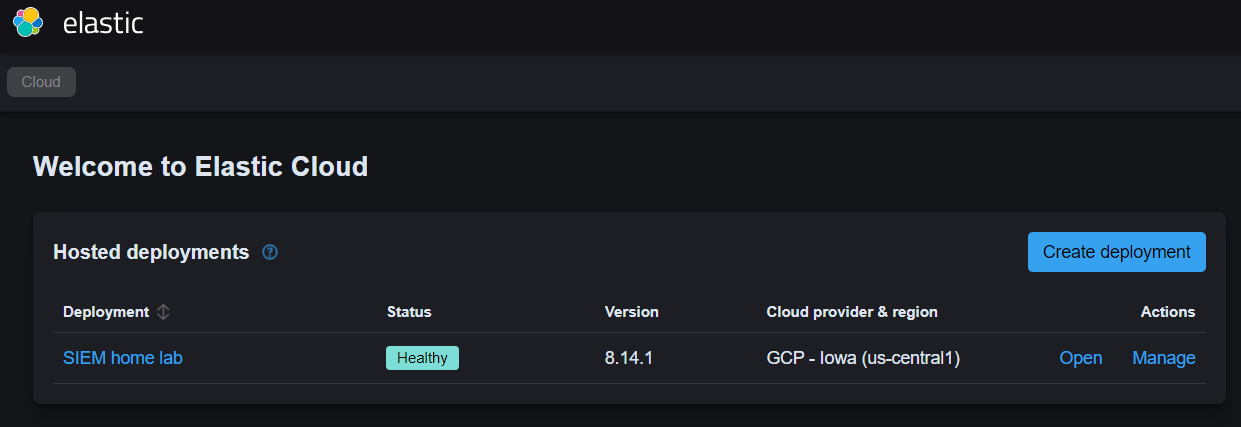Click the Create deployment button
This screenshot has height=427, width=1241.
point(1116,252)
